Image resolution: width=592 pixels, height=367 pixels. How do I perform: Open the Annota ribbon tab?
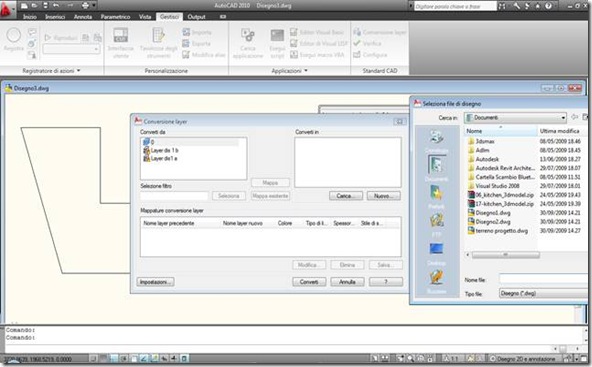click(x=83, y=17)
